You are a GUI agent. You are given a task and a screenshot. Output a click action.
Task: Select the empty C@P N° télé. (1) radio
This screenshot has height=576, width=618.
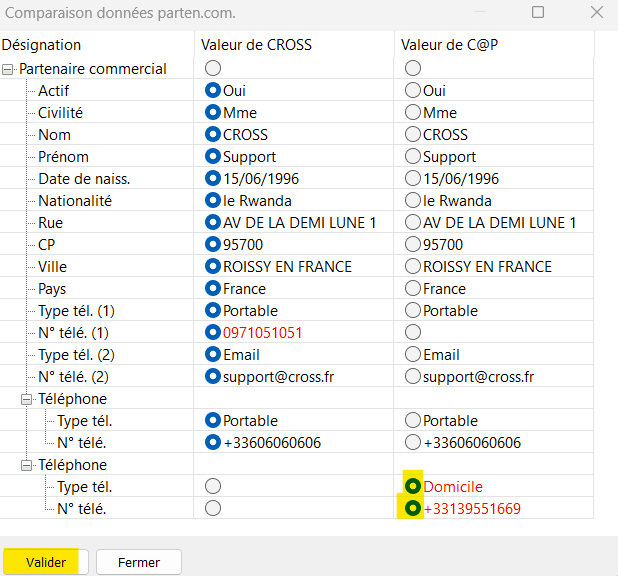click(413, 332)
